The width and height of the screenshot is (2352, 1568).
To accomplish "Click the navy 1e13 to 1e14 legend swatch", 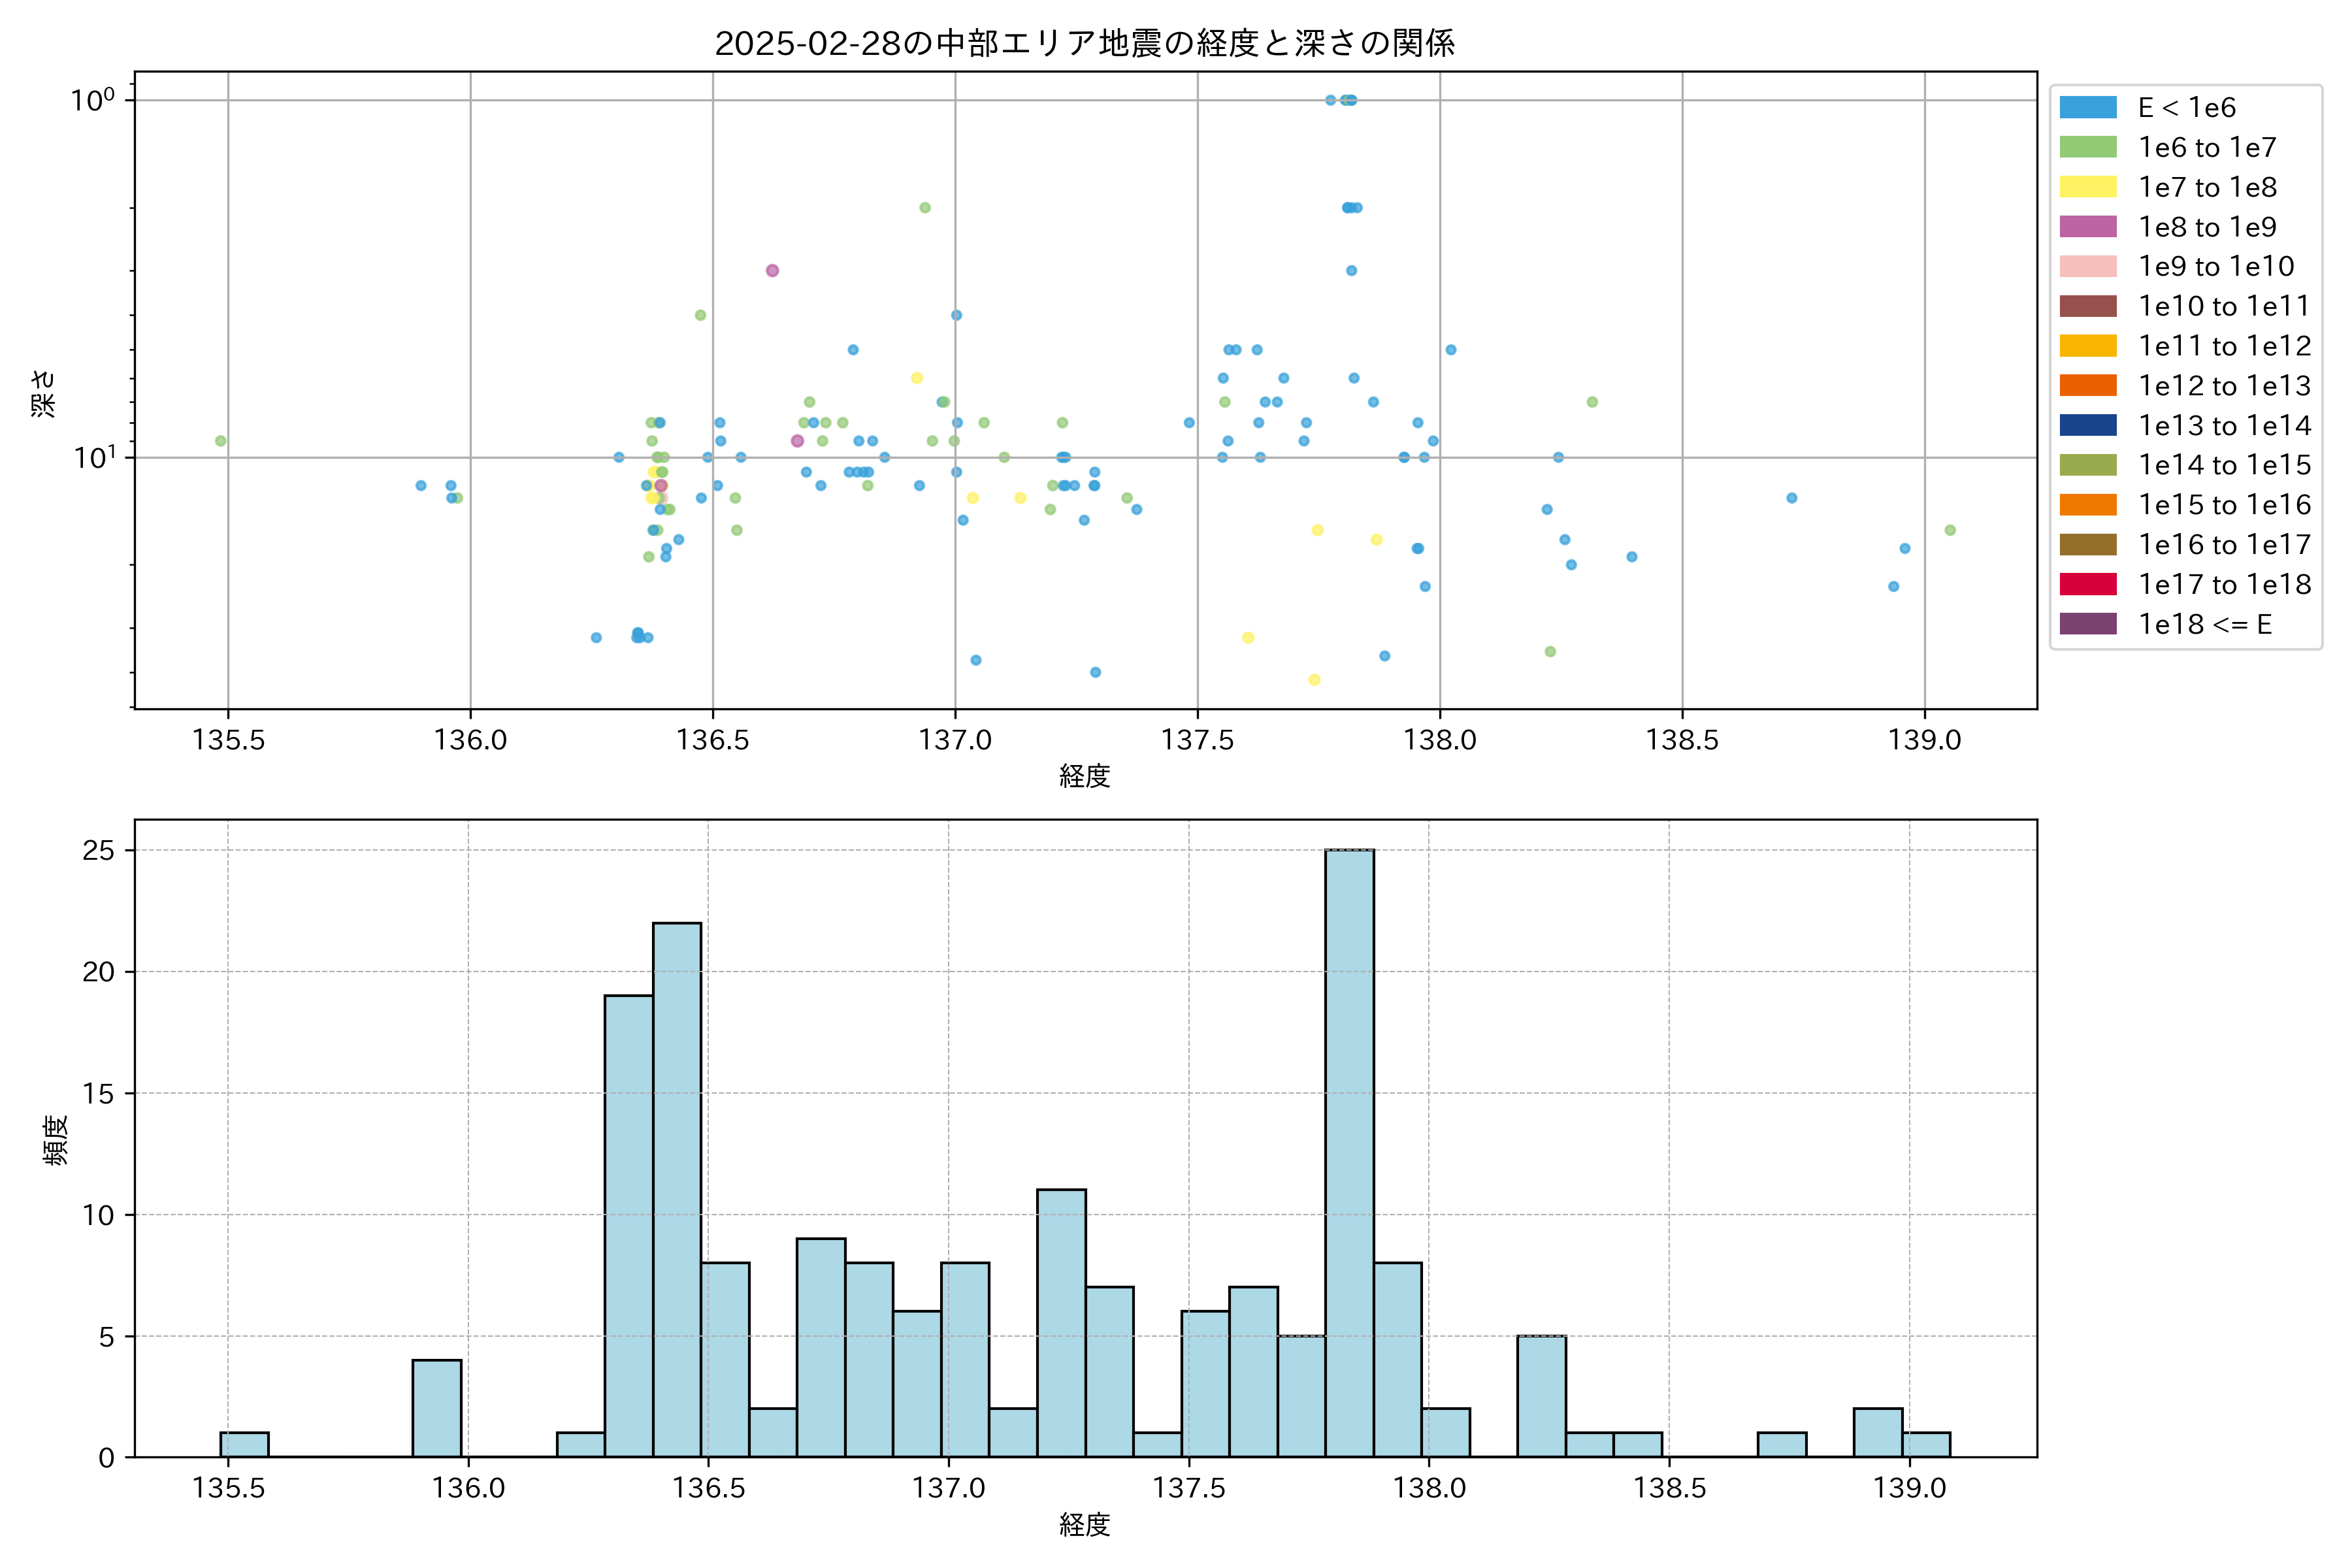I will [x=2087, y=425].
